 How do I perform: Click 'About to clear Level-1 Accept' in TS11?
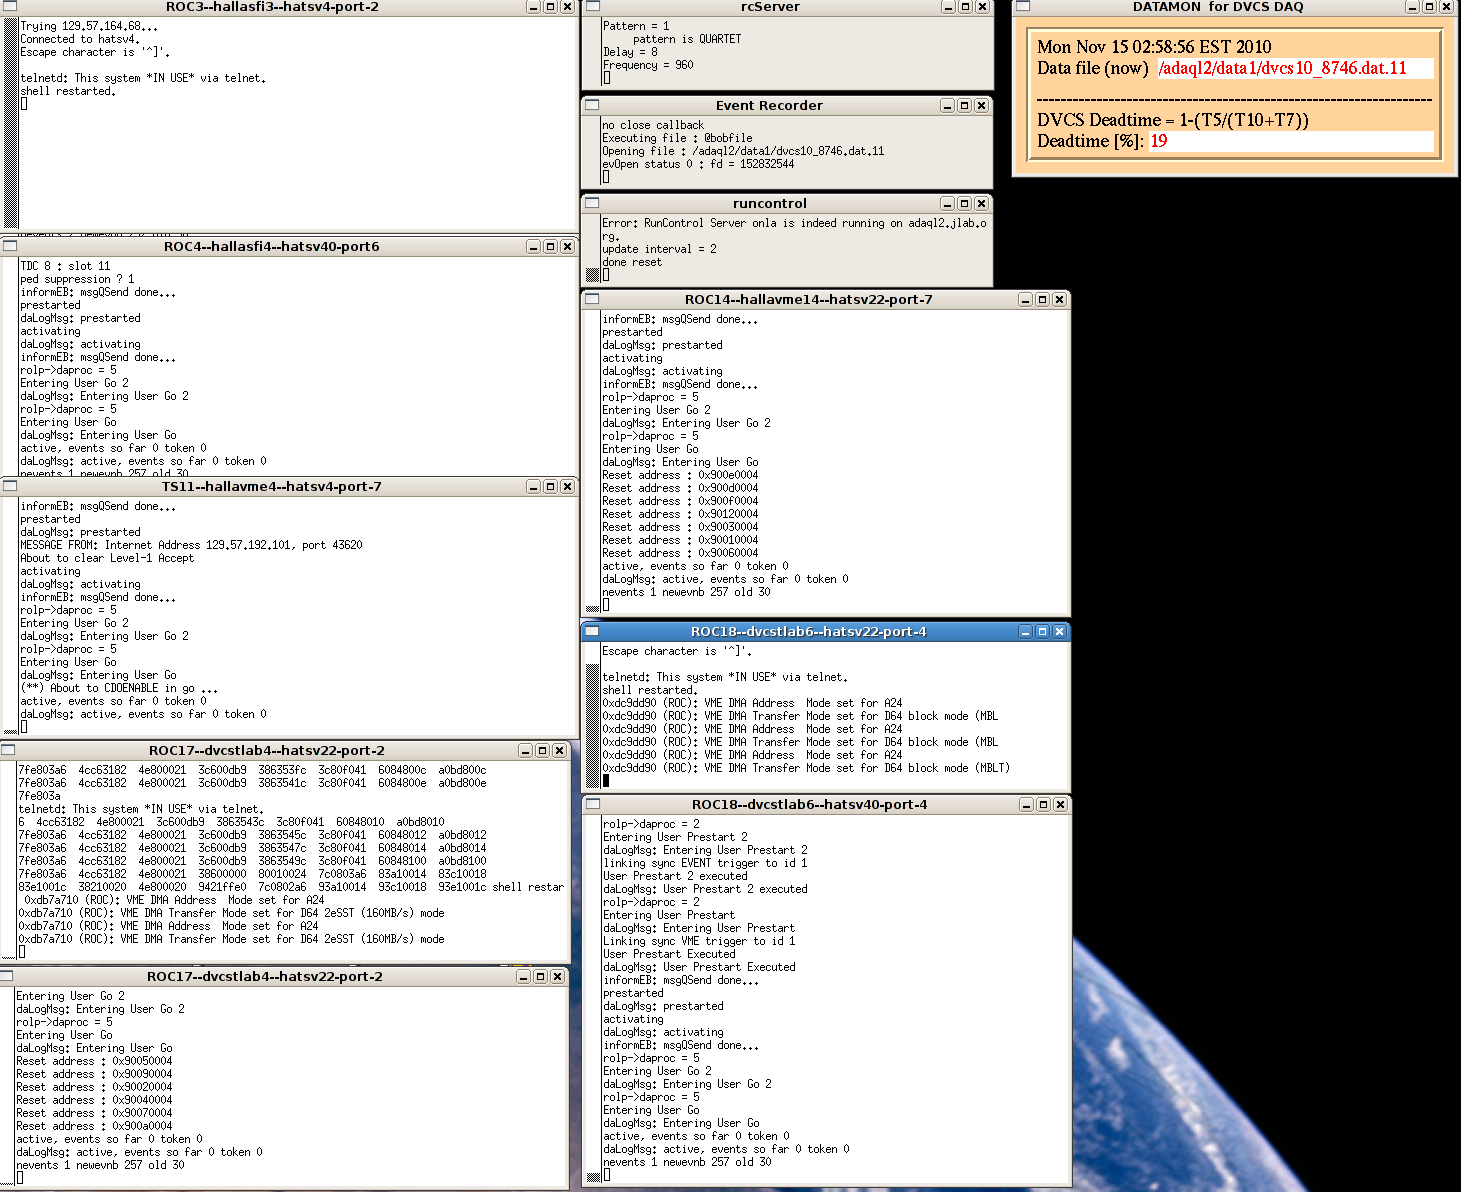pos(107,558)
